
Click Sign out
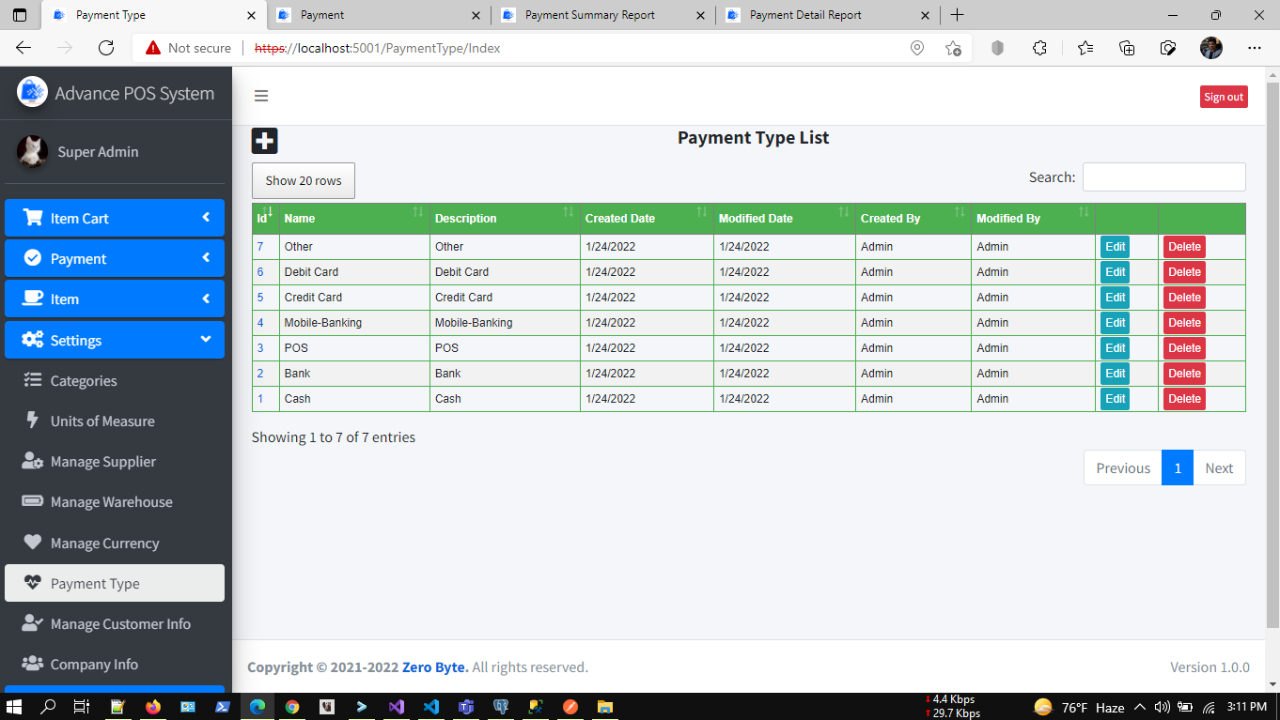click(x=1223, y=96)
